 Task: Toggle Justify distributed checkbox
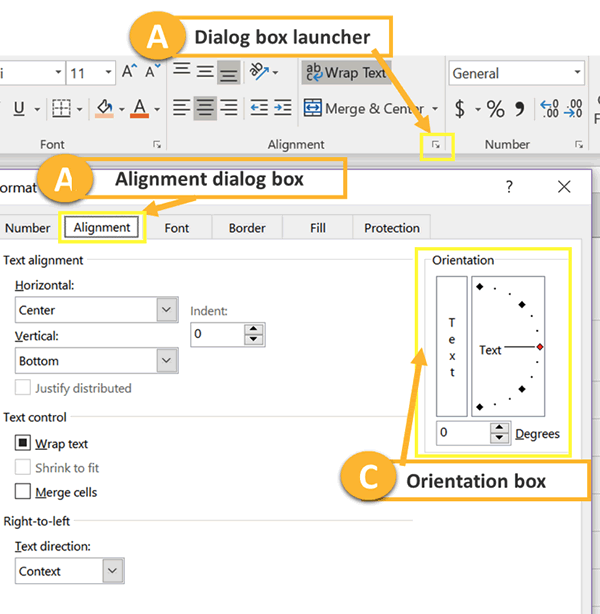tap(23, 388)
